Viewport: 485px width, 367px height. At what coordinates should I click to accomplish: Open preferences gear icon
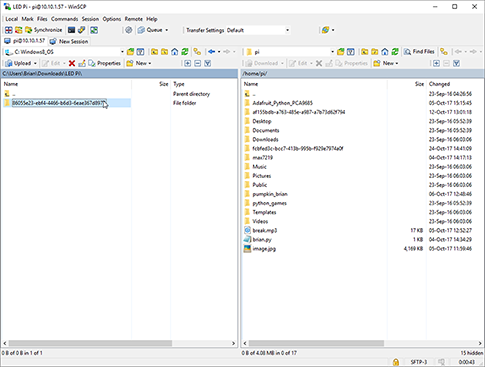tap(129, 30)
